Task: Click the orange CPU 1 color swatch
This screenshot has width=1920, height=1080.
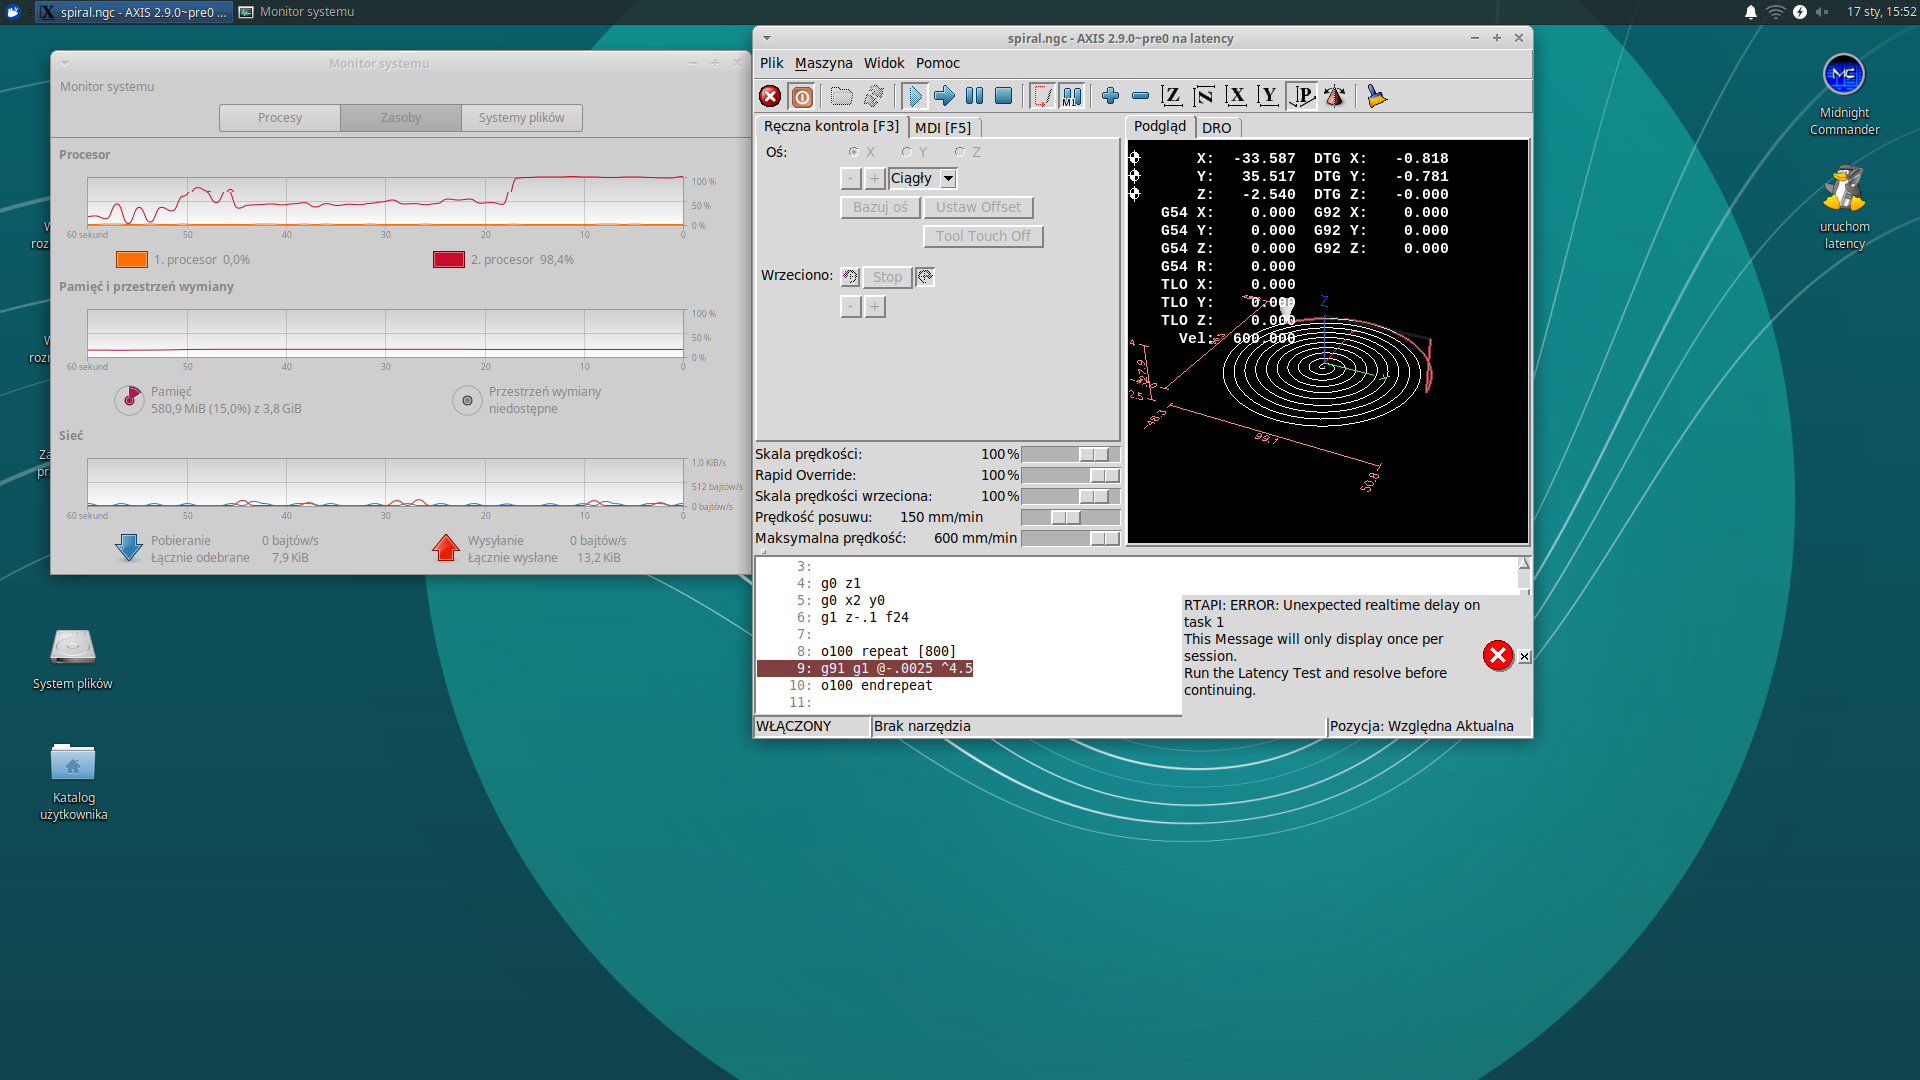Action: tap(132, 260)
